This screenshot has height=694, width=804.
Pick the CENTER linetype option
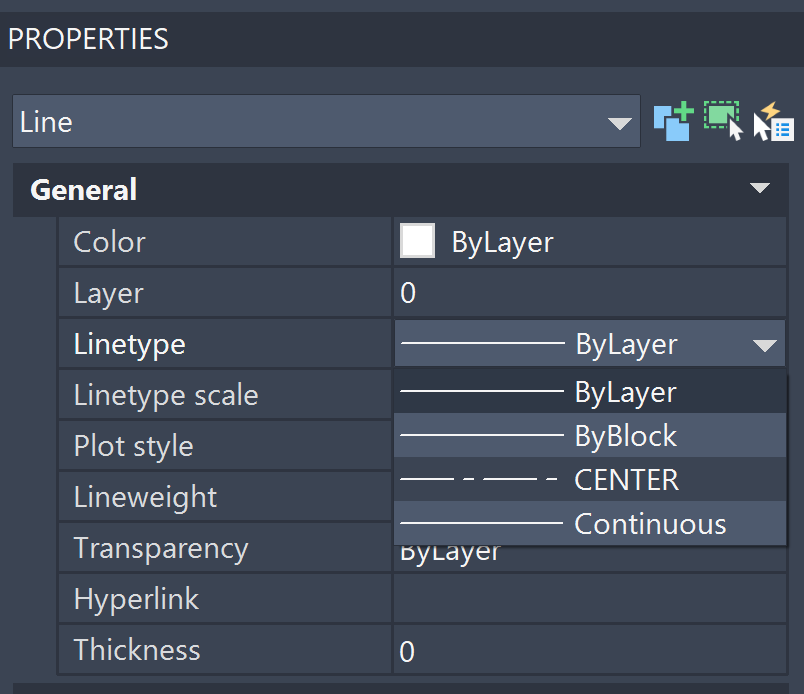(x=590, y=480)
